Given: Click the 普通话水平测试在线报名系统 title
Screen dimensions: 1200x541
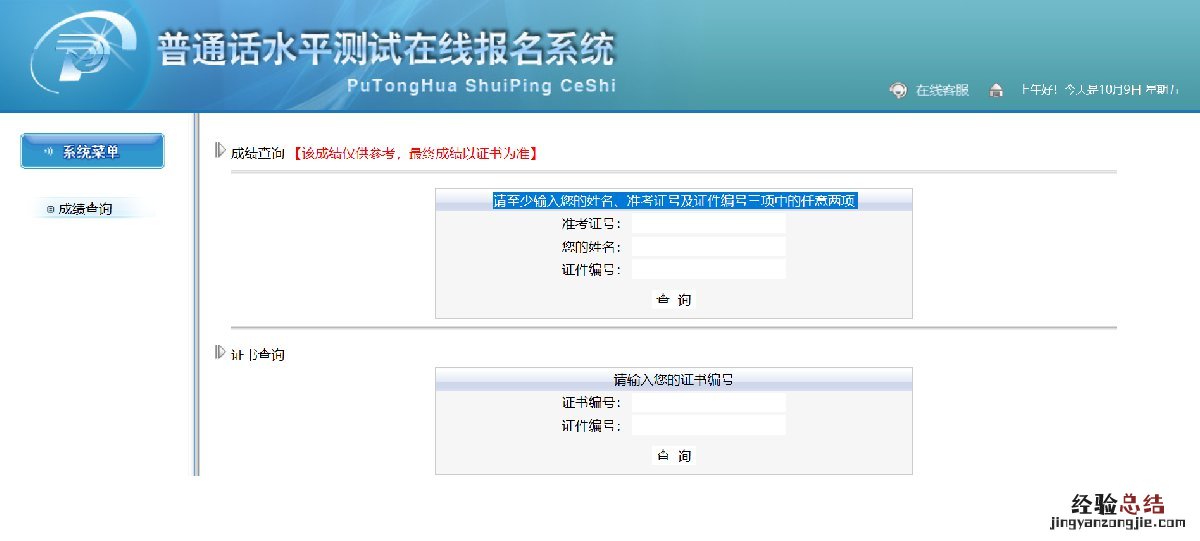Looking at the screenshot, I should point(385,50).
